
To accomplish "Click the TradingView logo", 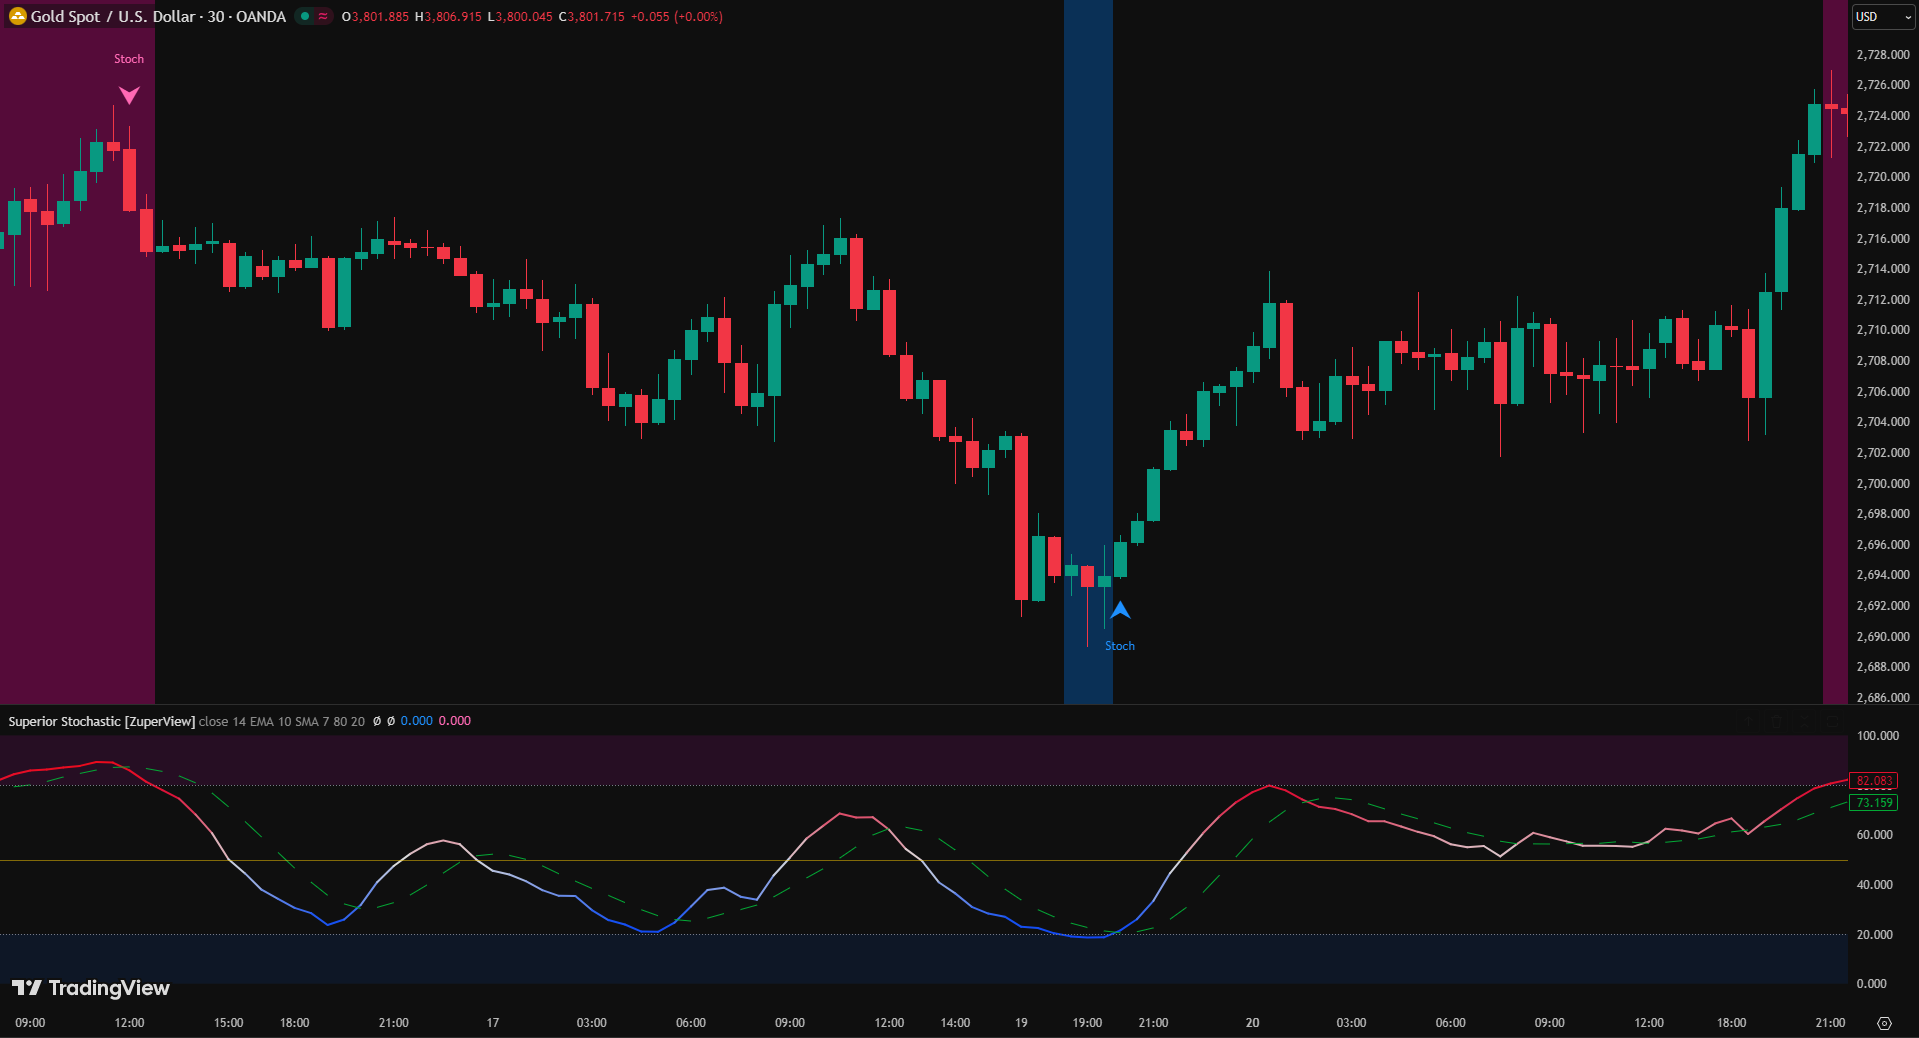I will (91, 988).
